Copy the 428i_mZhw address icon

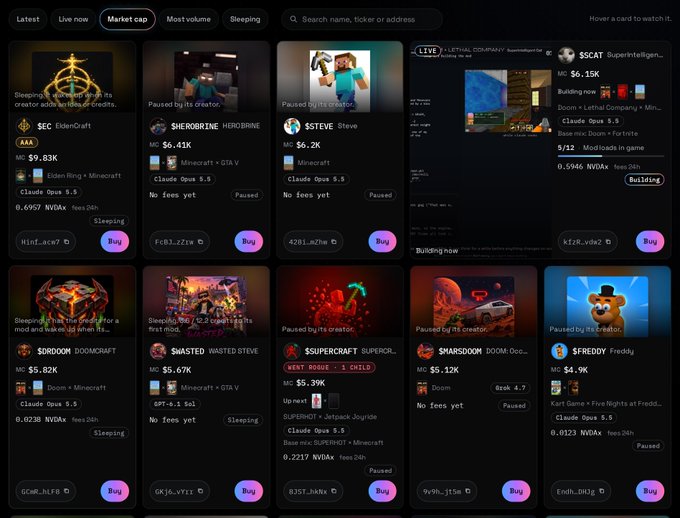(x=333, y=242)
